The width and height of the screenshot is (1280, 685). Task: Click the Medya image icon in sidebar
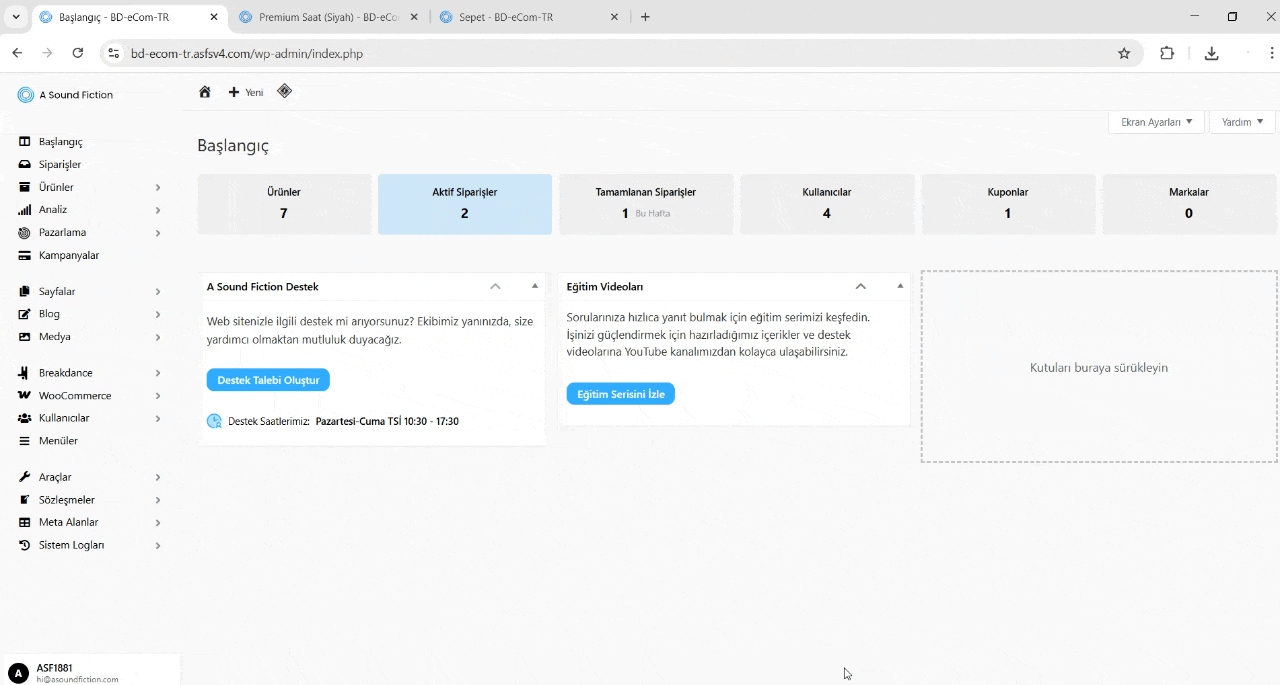[x=25, y=337]
